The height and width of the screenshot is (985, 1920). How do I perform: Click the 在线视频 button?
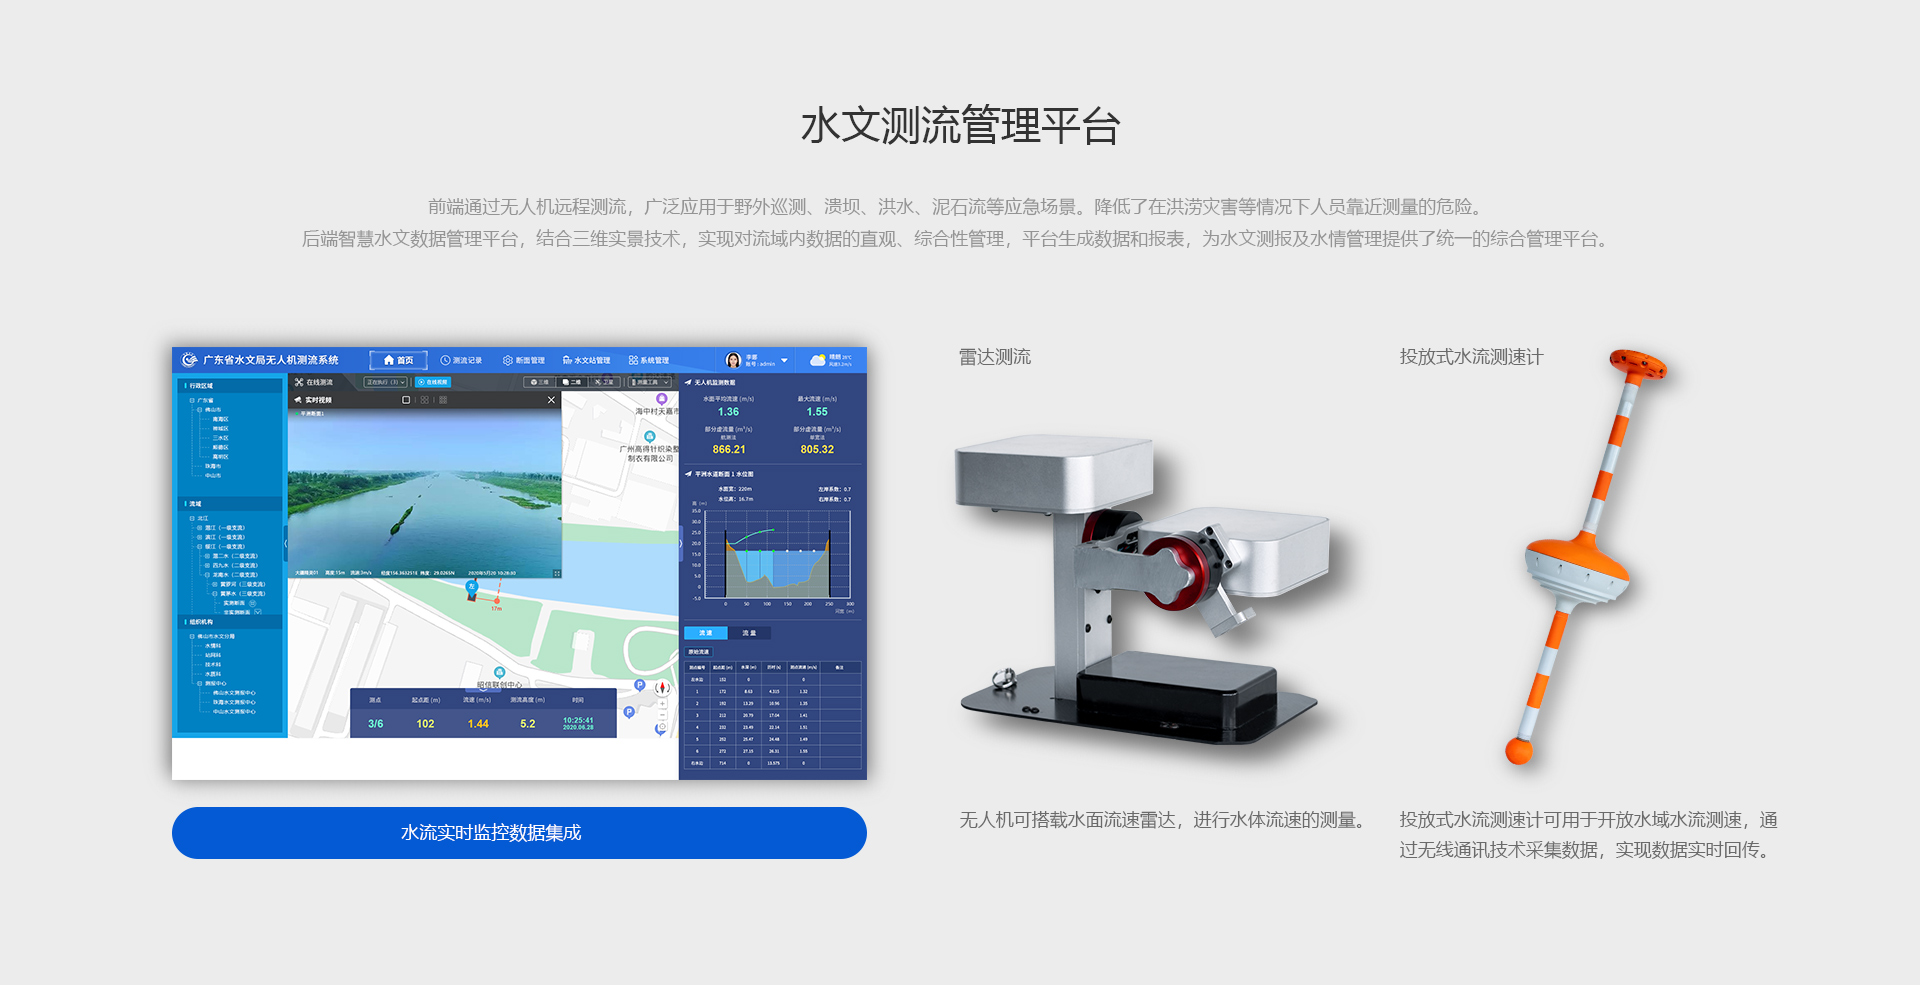434,382
